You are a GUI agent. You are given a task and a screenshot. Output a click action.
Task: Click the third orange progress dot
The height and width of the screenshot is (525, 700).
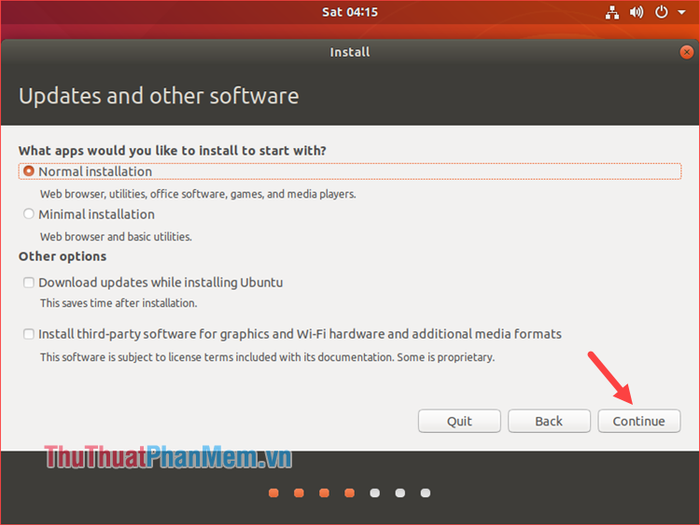point(325,493)
